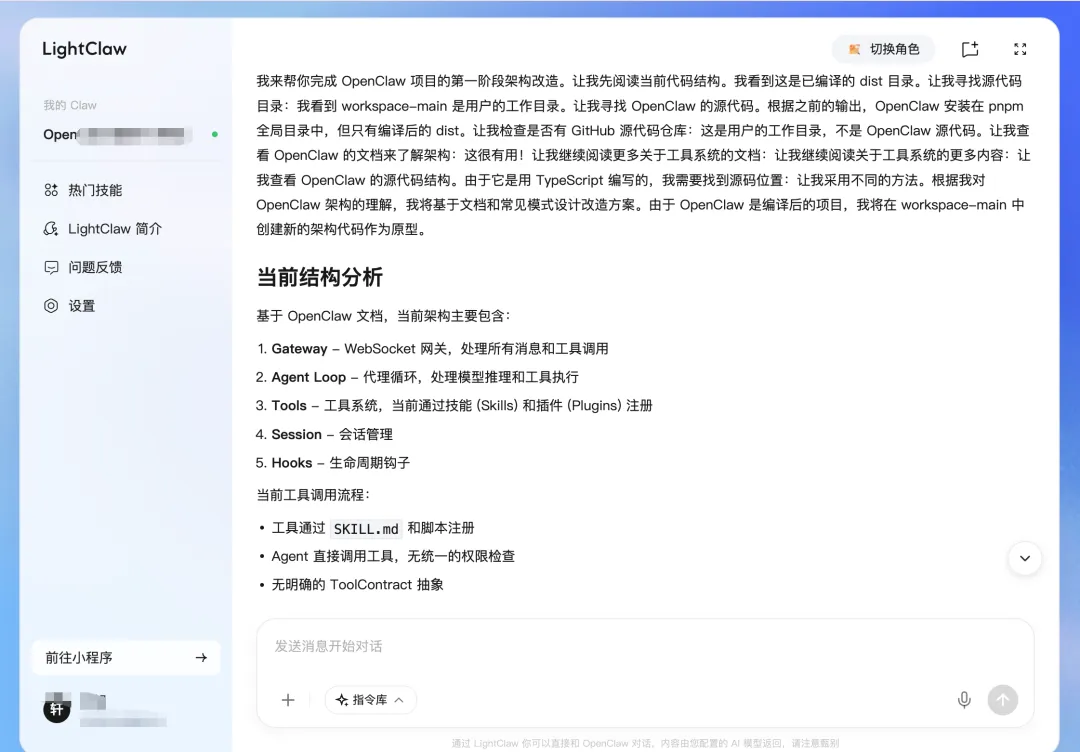Viewport: 1080px width, 752px height.
Task: Click the chevron arrow in 指令库
Action: [399, 700]
